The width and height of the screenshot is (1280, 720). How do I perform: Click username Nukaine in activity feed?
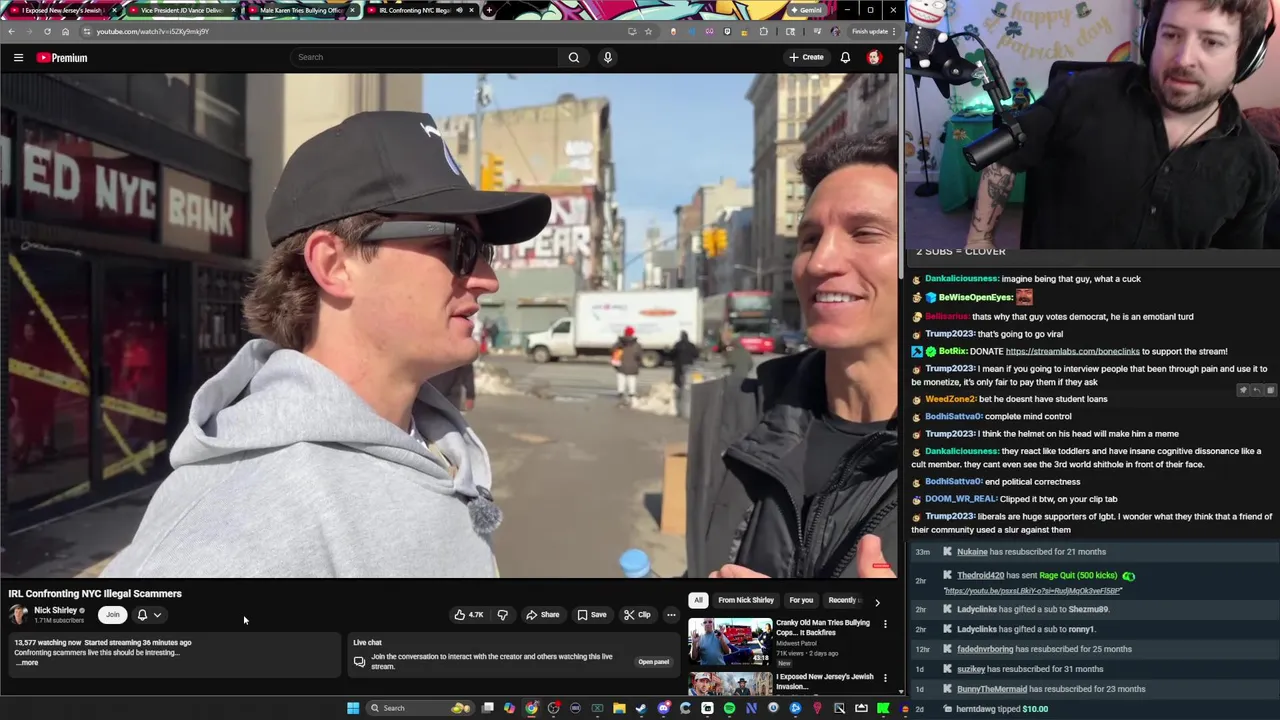point(972,552)
